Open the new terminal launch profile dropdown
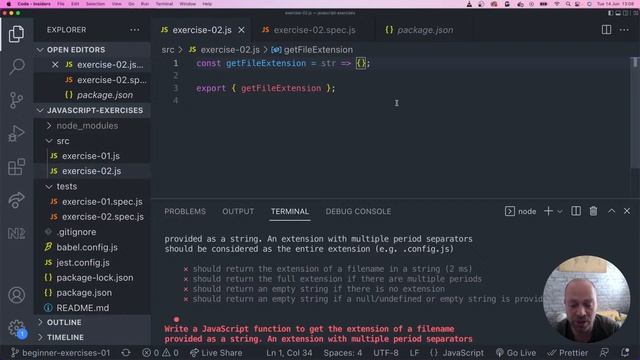The width and height of the screenshot is (640, 360). [x=560, y=211]
